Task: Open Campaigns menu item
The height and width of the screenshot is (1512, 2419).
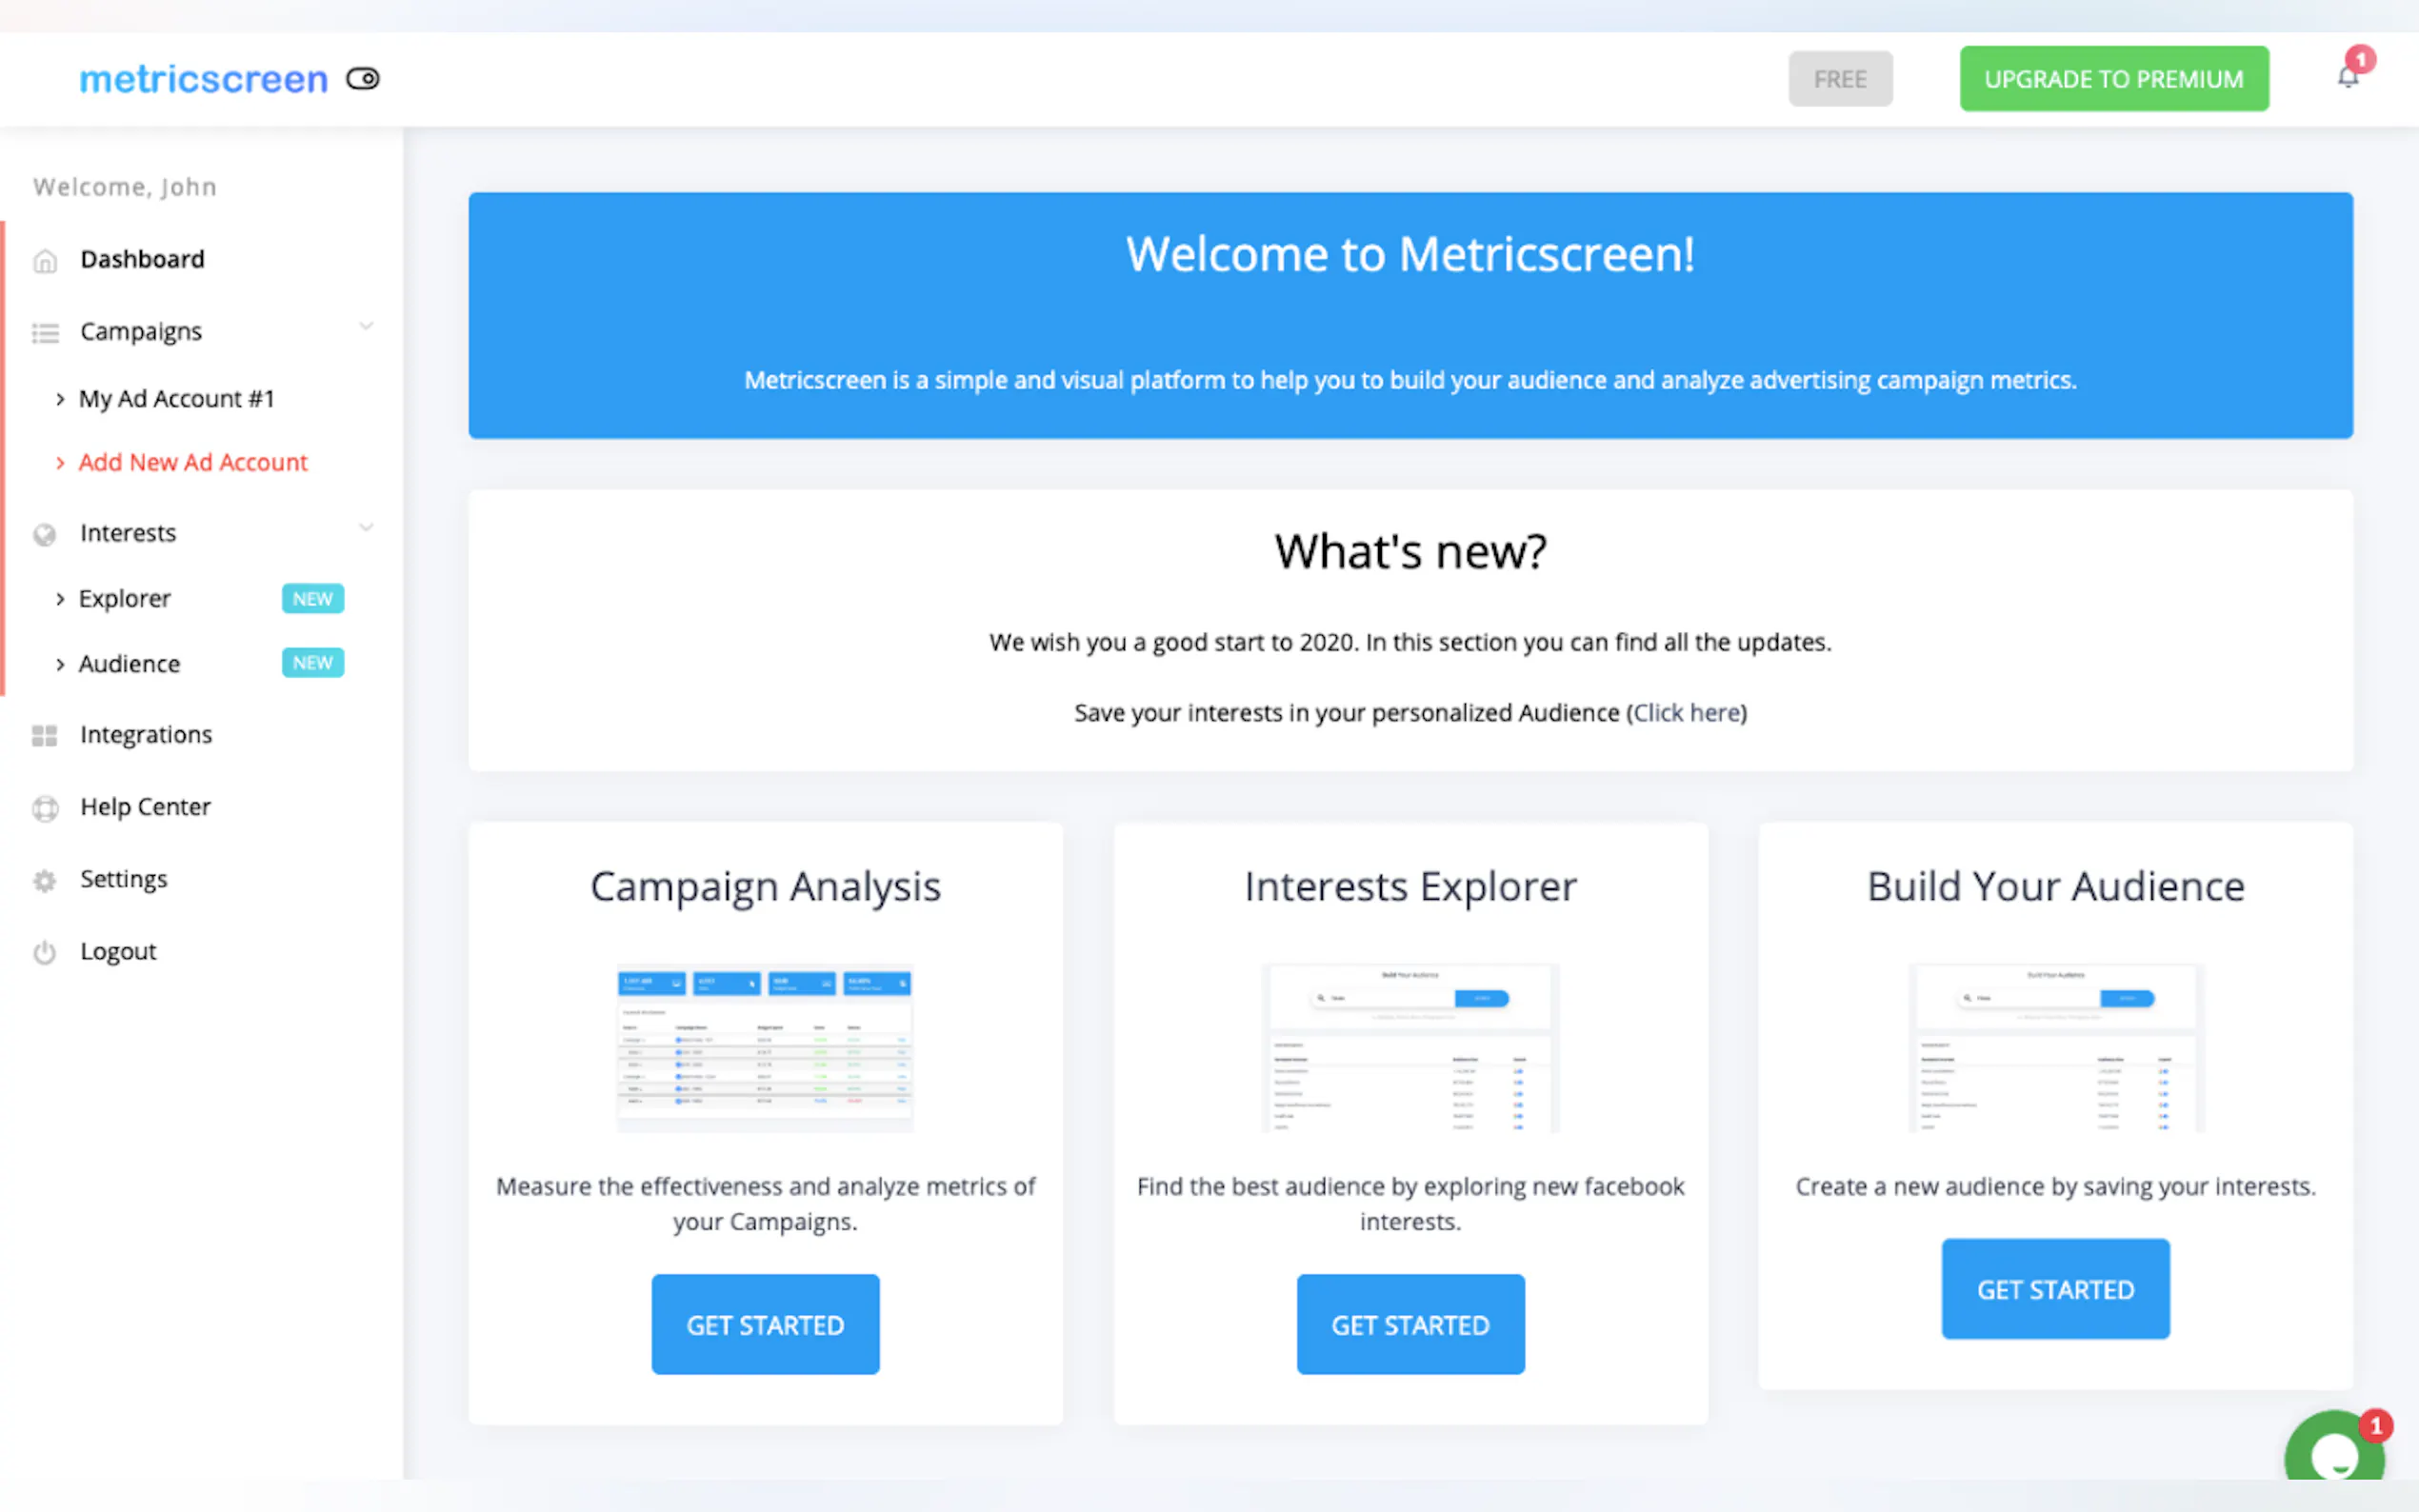Action: point(141,332)
